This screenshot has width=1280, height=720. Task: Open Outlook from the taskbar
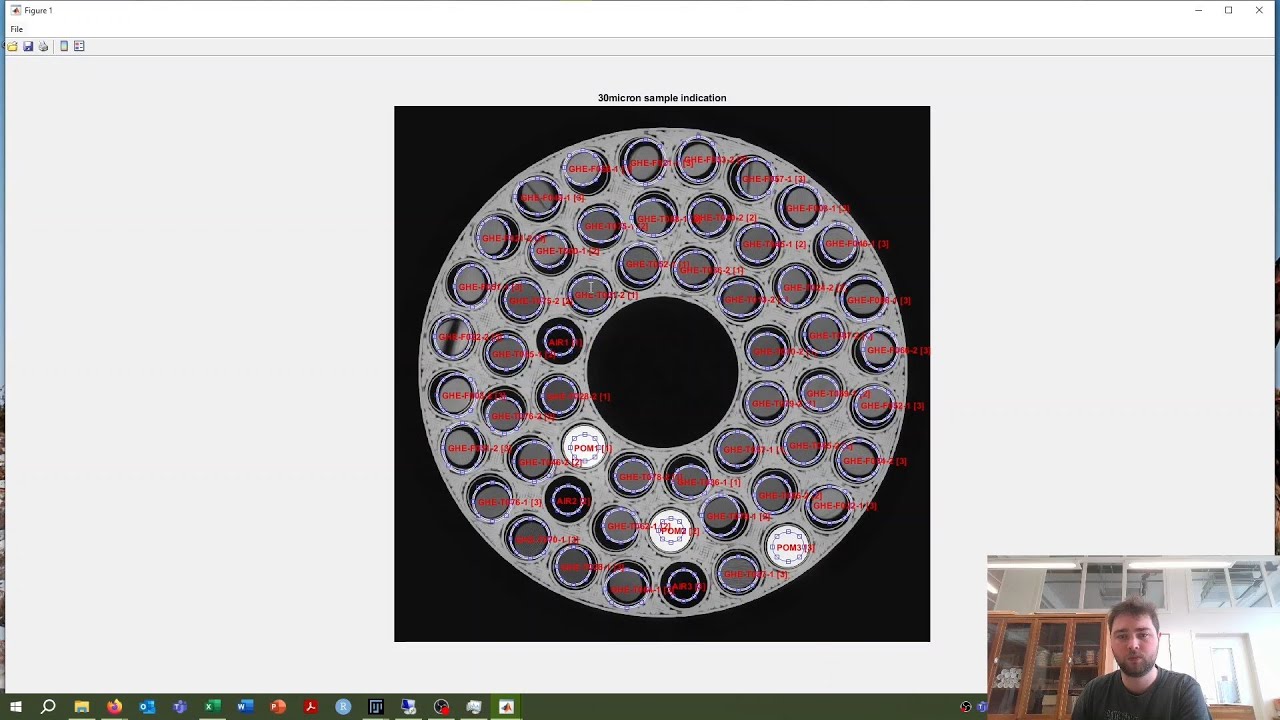[147, 707]
